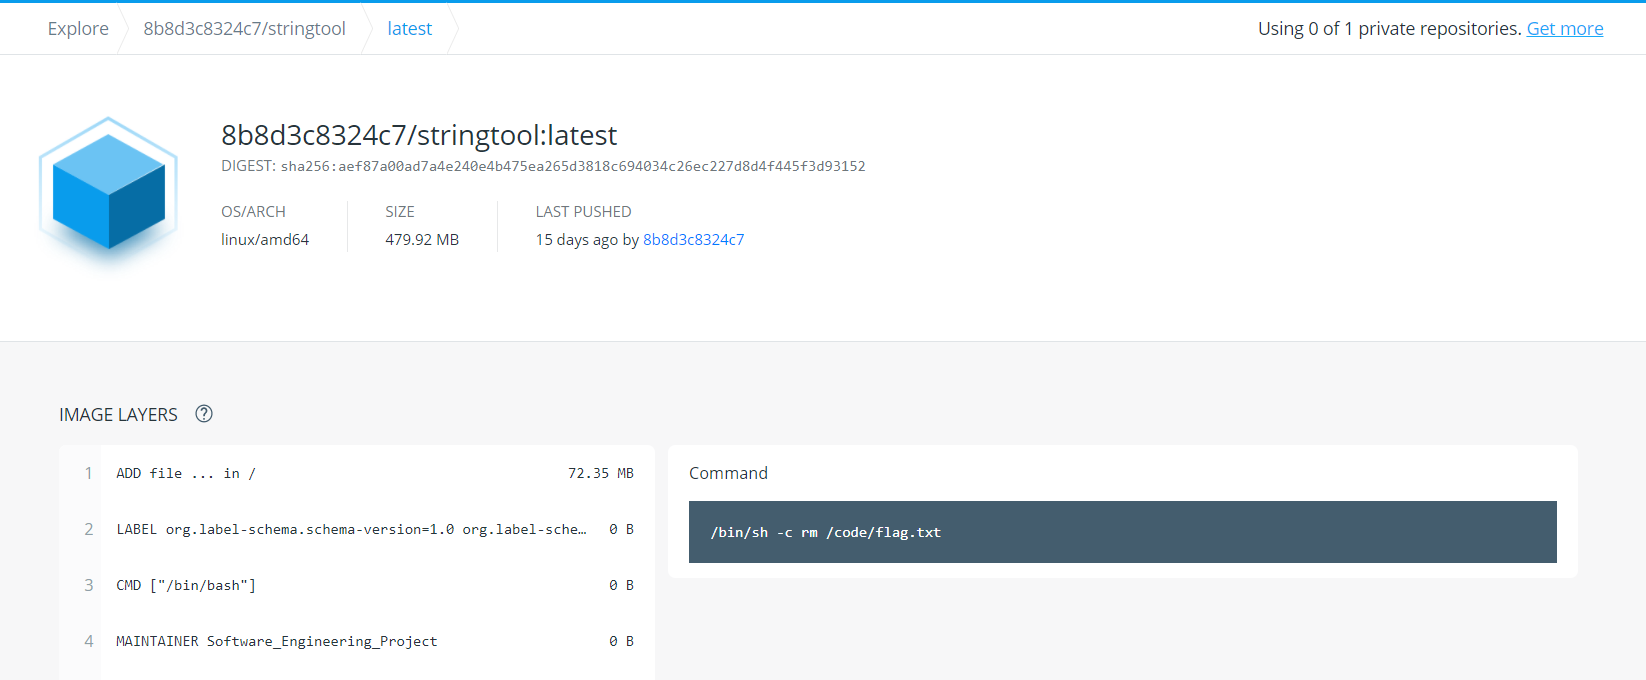Click the 72.35 MB layer size
1646x680 pixels.
click(x=601, y=473)
